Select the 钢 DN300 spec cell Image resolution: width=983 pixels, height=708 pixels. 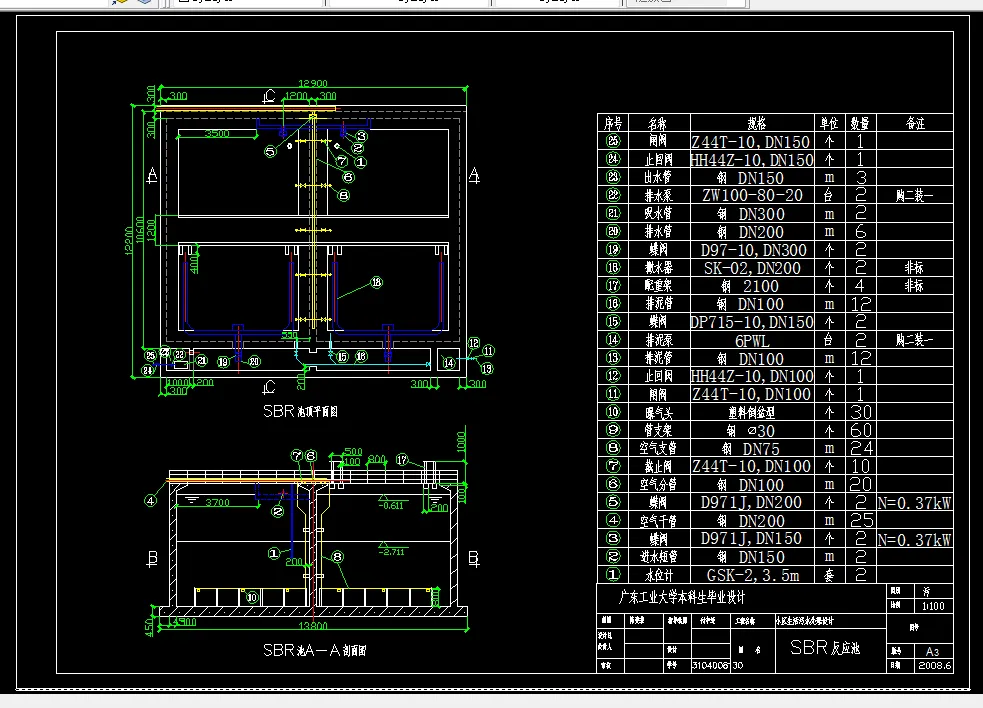(x=751, y=213)
